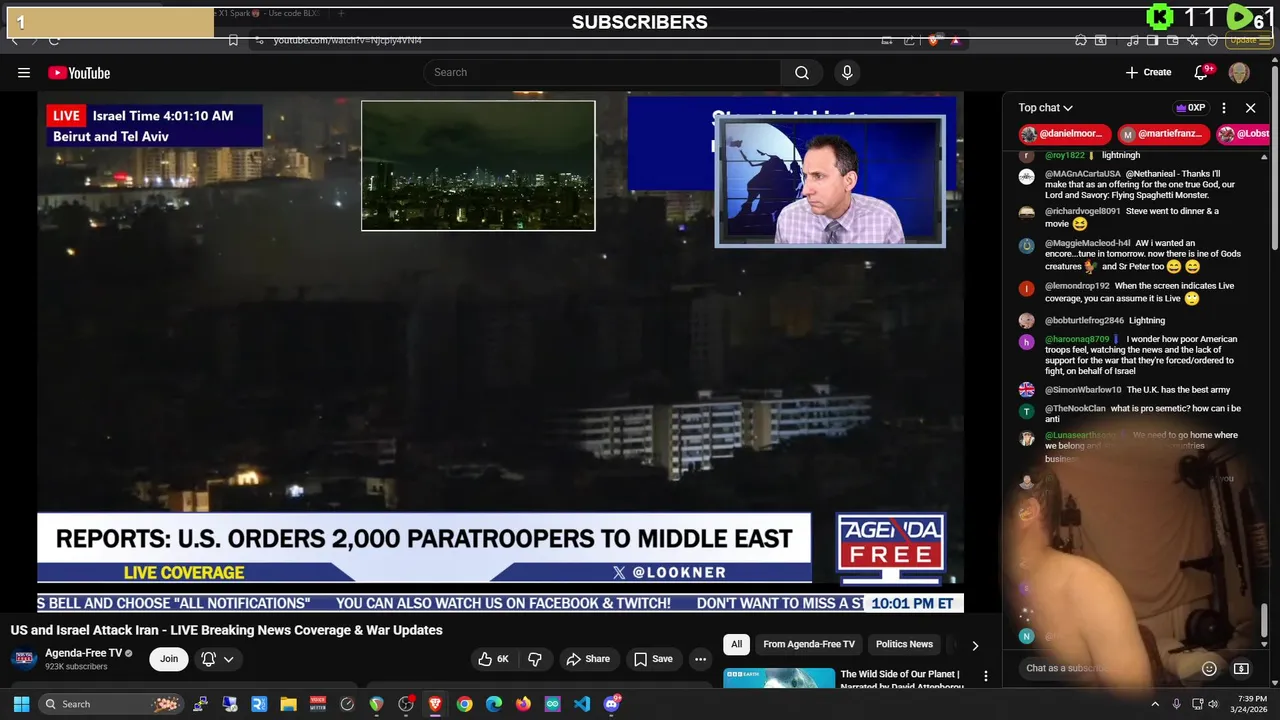Open File Explorer from the taskbar
The image size is (1280, 720).
pyautogui.click(x=288, y=704)
